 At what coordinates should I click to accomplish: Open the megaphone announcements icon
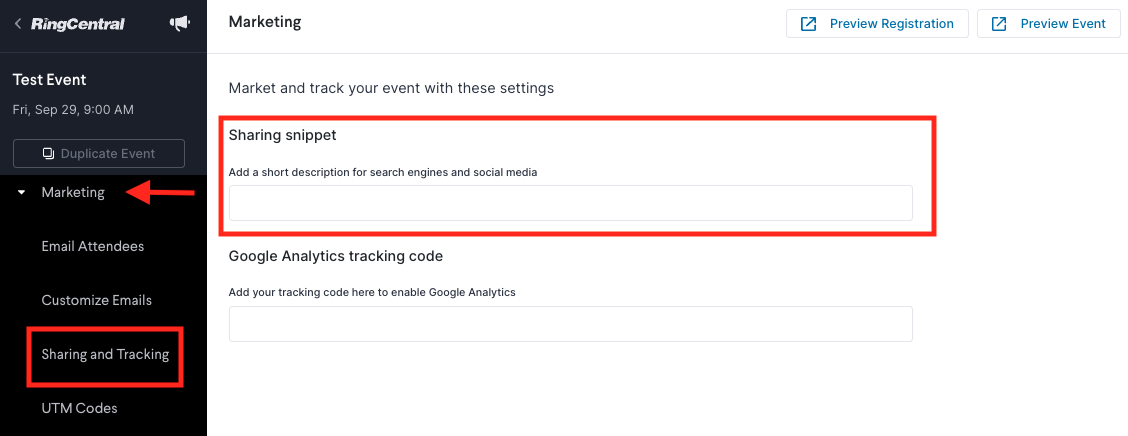click(x=179, y=24)
